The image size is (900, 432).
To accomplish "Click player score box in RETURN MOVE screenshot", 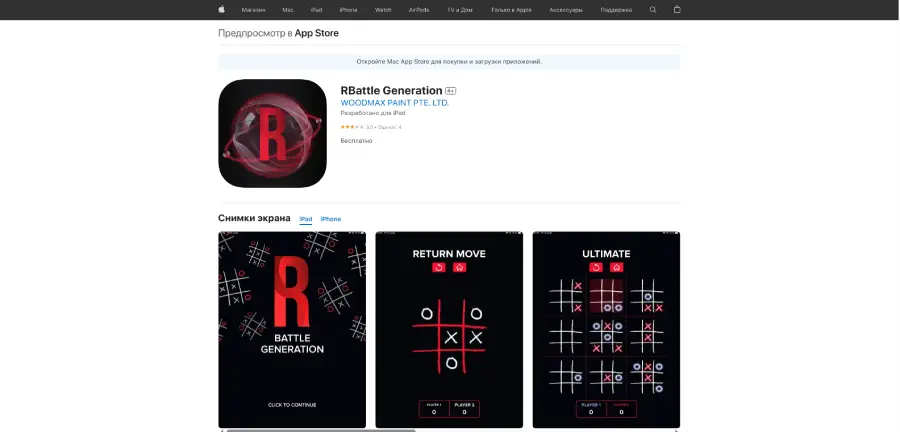I will click(449, 408).
